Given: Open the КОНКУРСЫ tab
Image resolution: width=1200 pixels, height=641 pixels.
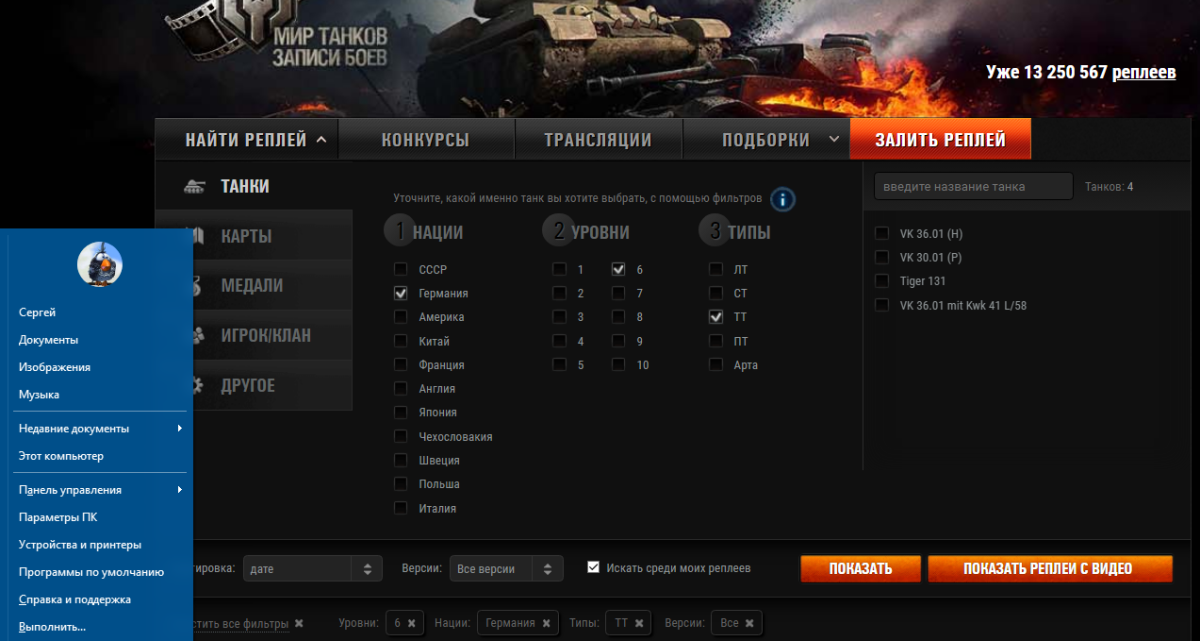Looking at the screenshot, I should click(425, 140).
